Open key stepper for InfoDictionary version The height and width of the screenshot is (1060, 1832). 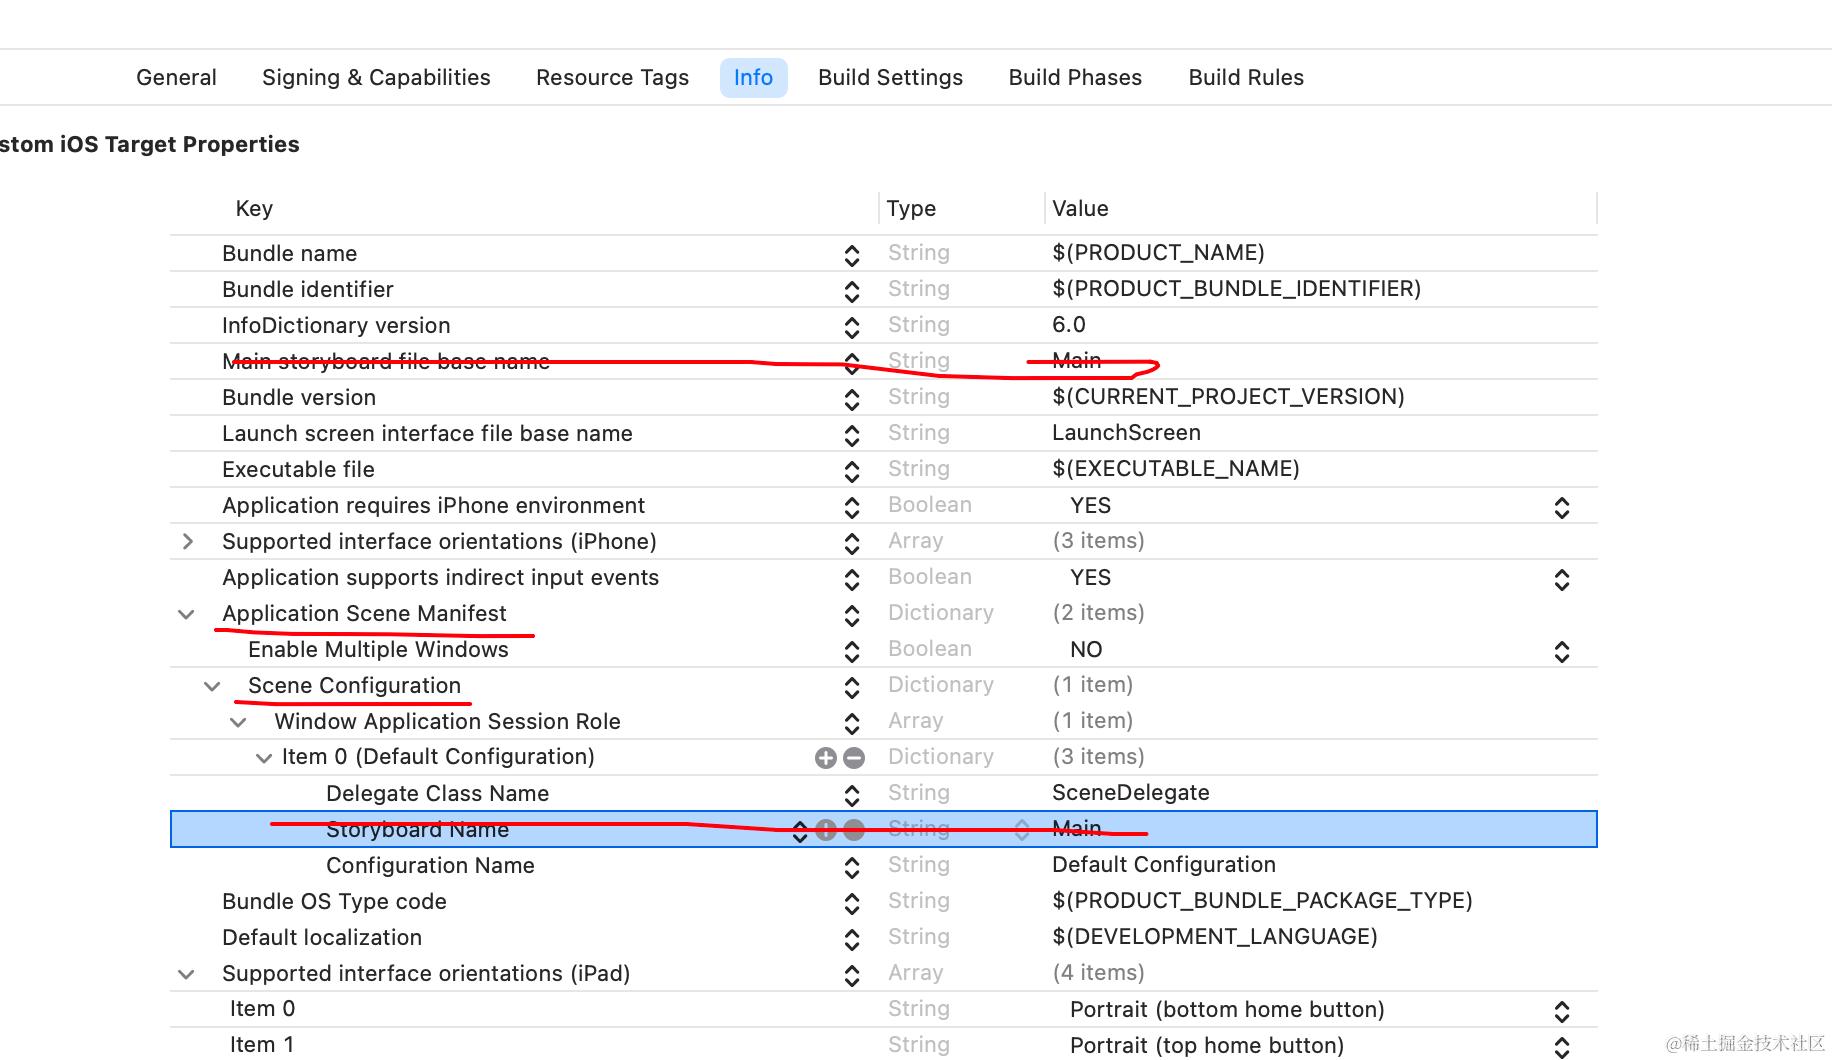pyautogui.click(x=852, y=327)
